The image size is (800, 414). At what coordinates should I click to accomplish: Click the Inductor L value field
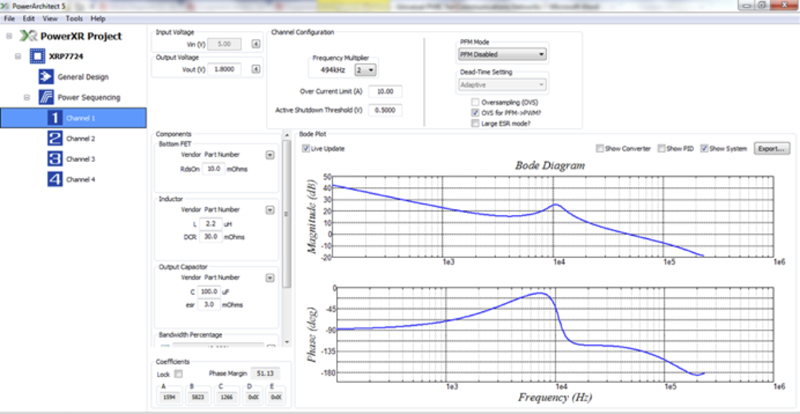tap(210, 224)
